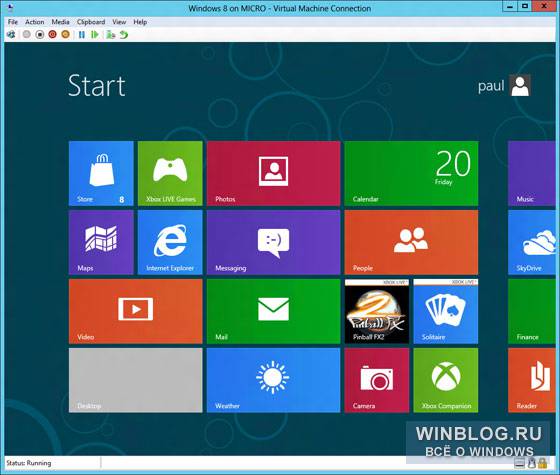The height and width of the screenshot is (475, 560).
Task: Click the greyed-out Start VM toolbar button
Action: point(27,35)
